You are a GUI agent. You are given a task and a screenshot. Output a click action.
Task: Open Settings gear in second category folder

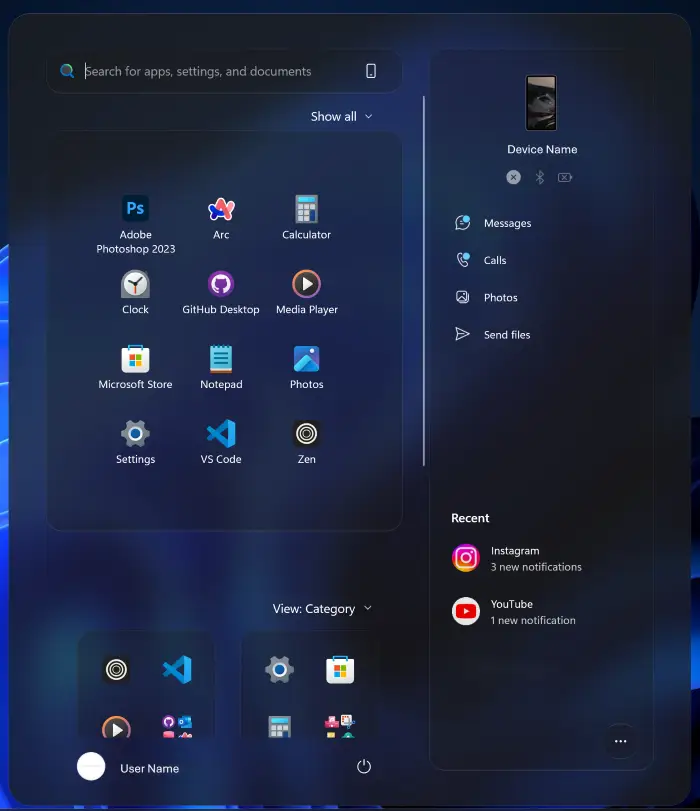tap(279, 670)
